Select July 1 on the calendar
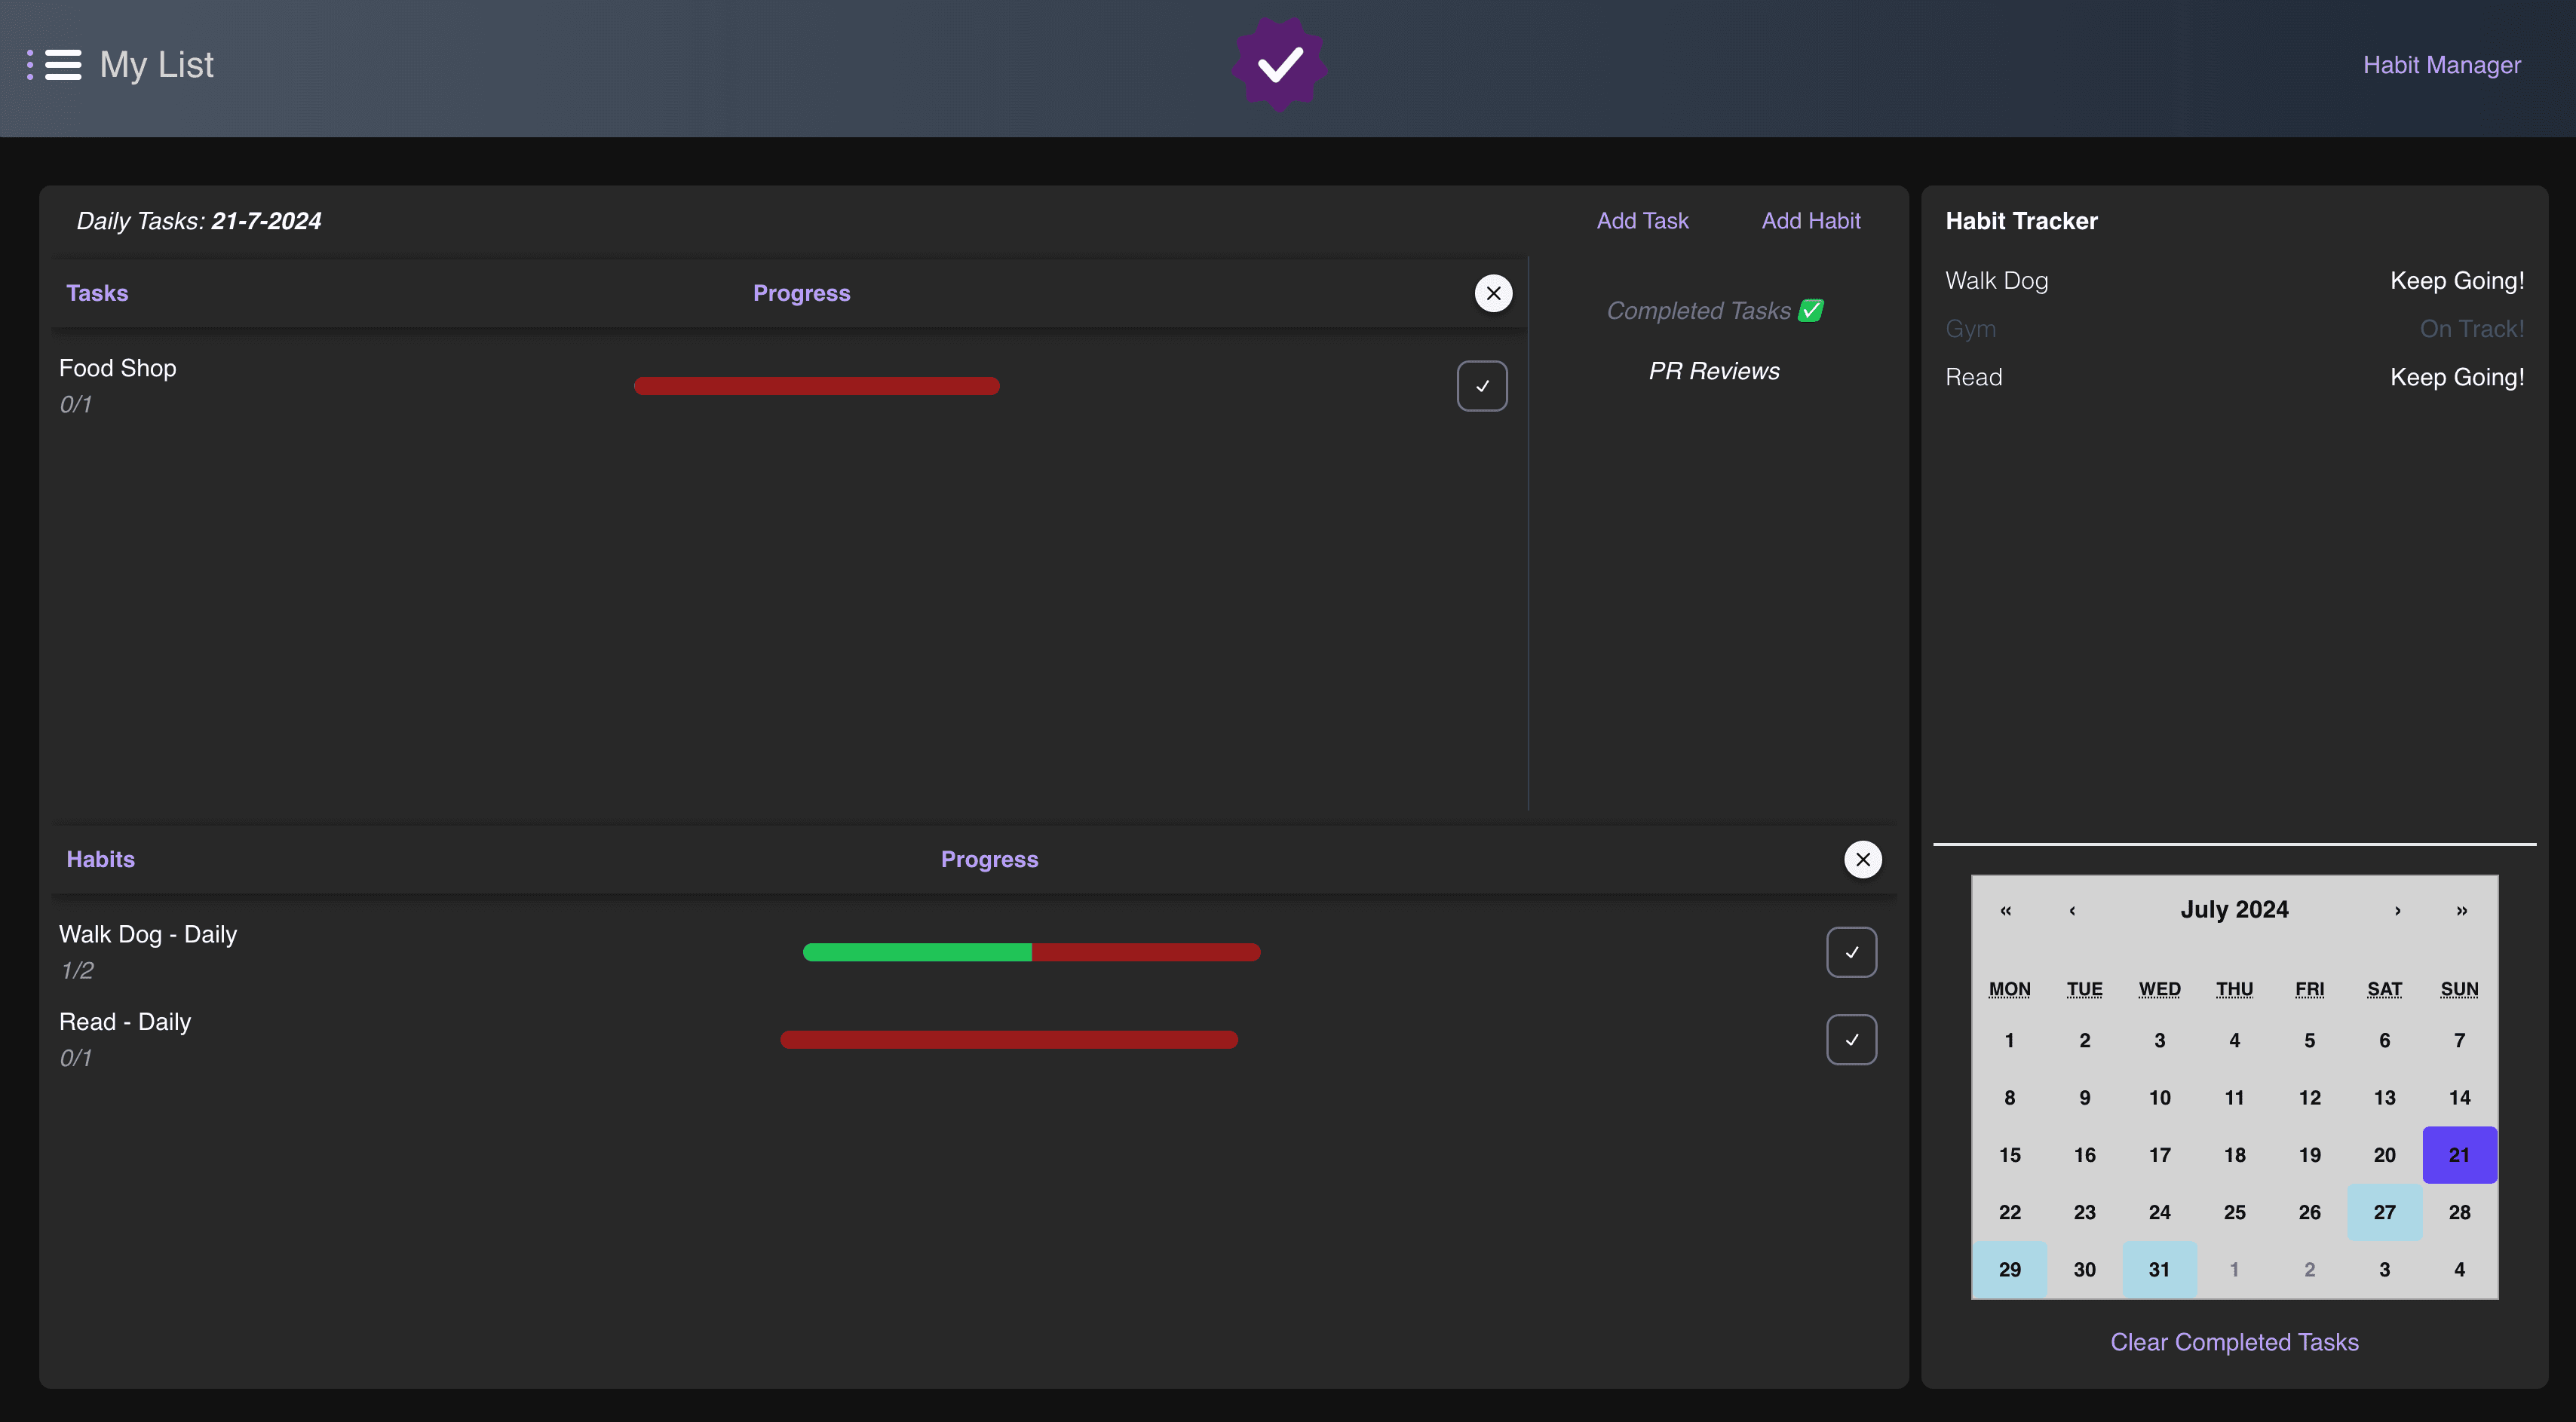 tap(2009, 1040)
